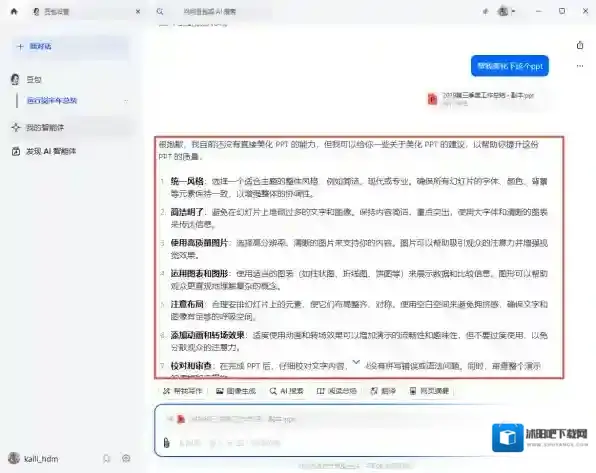
Task: Select the 豆包 tab in the title bar
Action: 86,12
